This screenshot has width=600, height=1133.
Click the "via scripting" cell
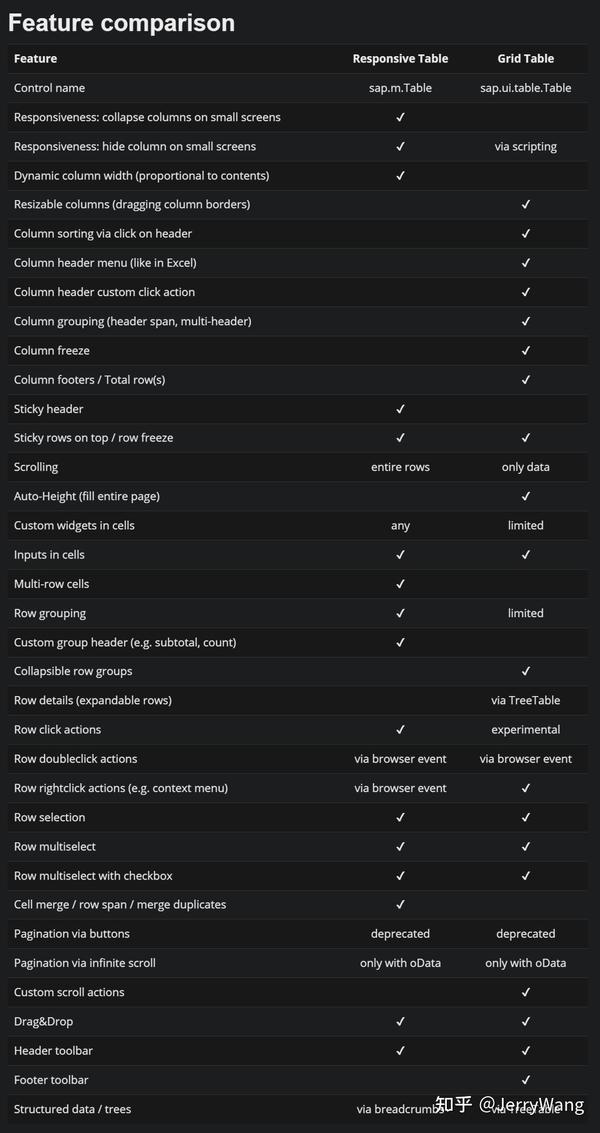click(526, 146)
